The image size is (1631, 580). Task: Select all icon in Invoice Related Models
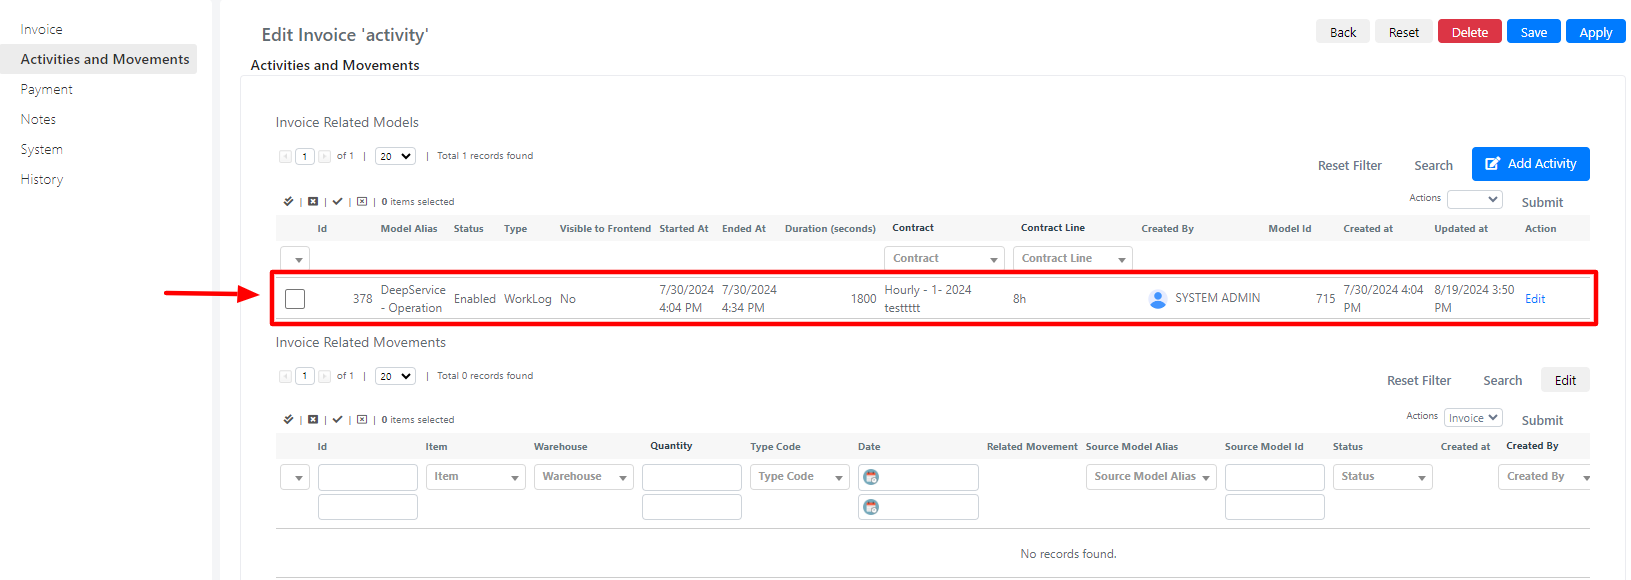point(288,201)
